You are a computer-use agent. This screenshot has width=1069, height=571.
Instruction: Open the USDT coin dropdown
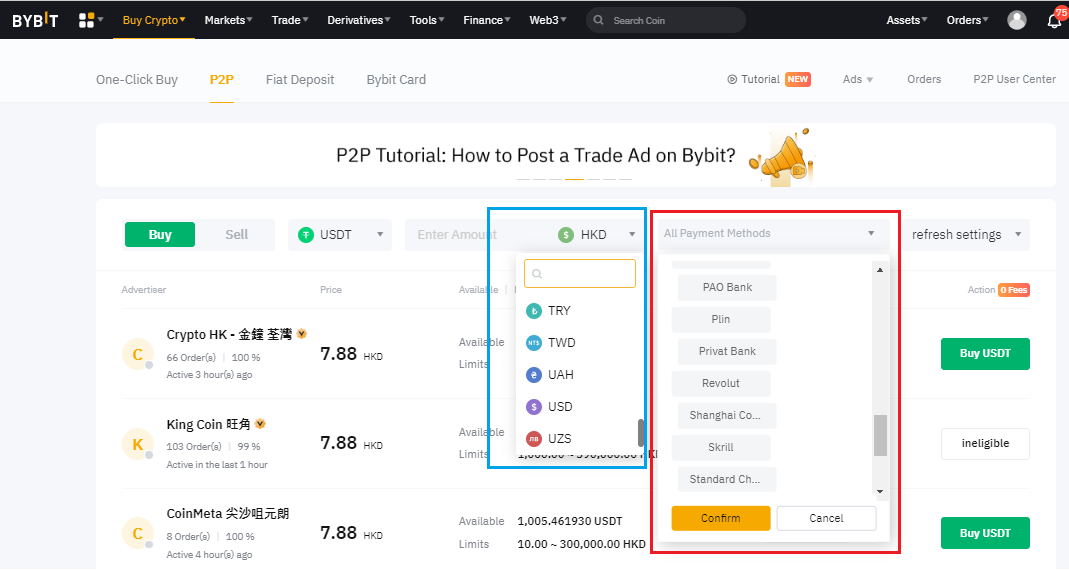tap(340, 235)
